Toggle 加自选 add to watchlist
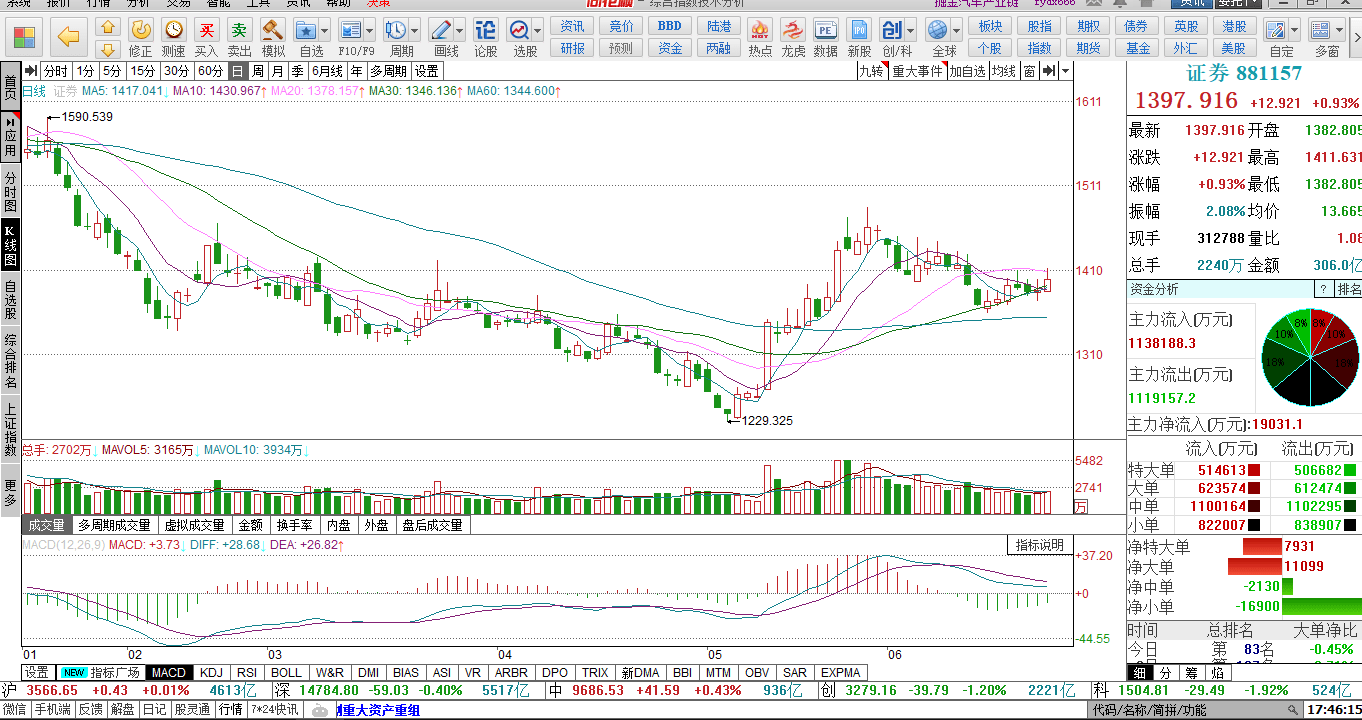The width and height of the screenshot is (1362, 720). (967, 71)
